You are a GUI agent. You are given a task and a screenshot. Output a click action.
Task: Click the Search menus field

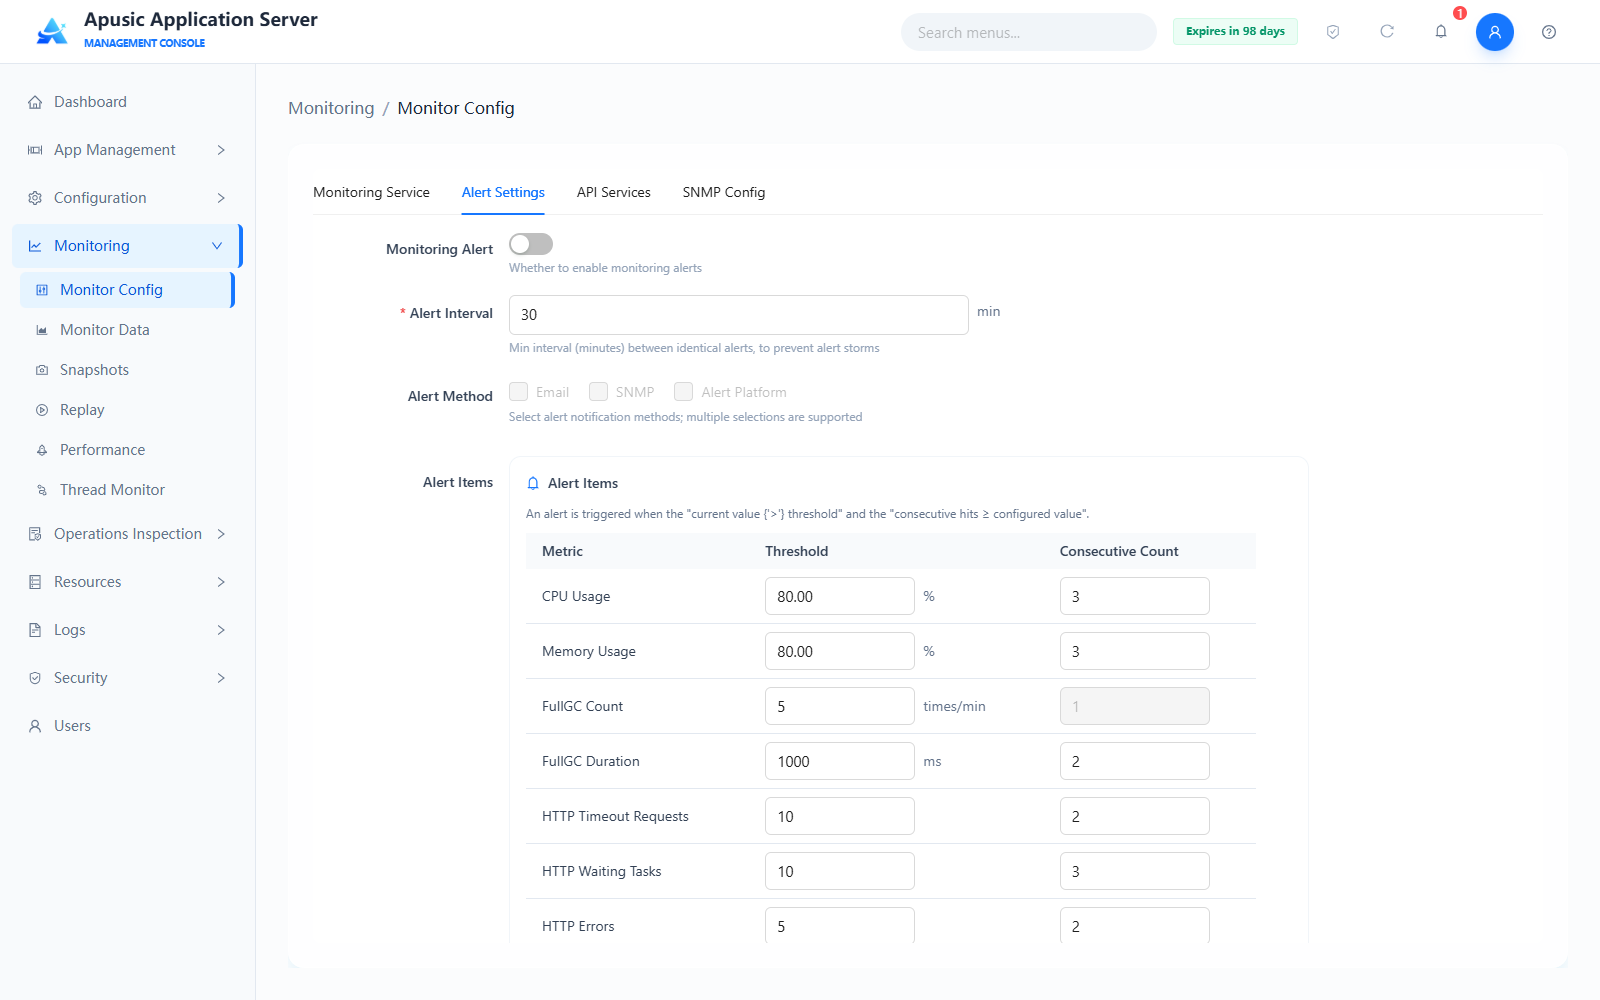coord(1028,32)
